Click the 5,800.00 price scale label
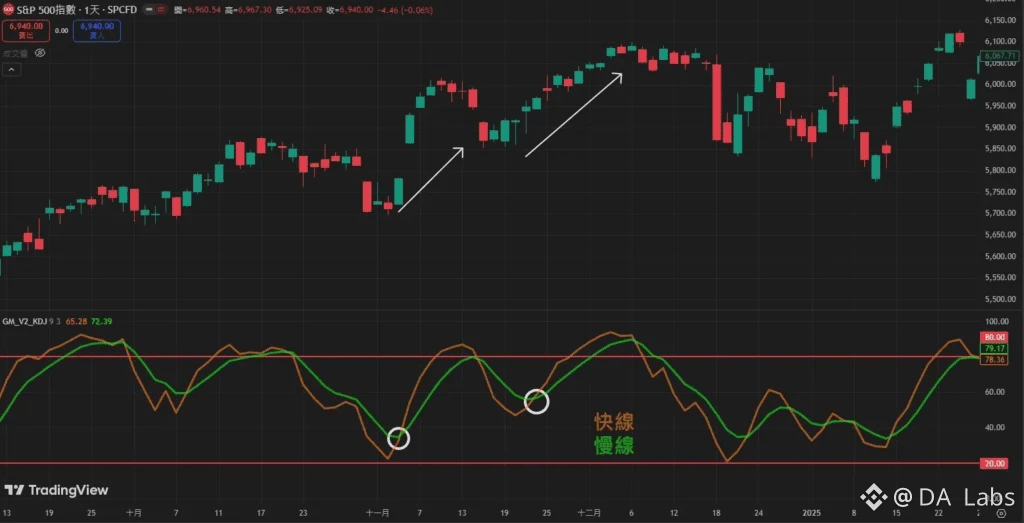This screenshot has height=523, width=1024. [1001, 170]
